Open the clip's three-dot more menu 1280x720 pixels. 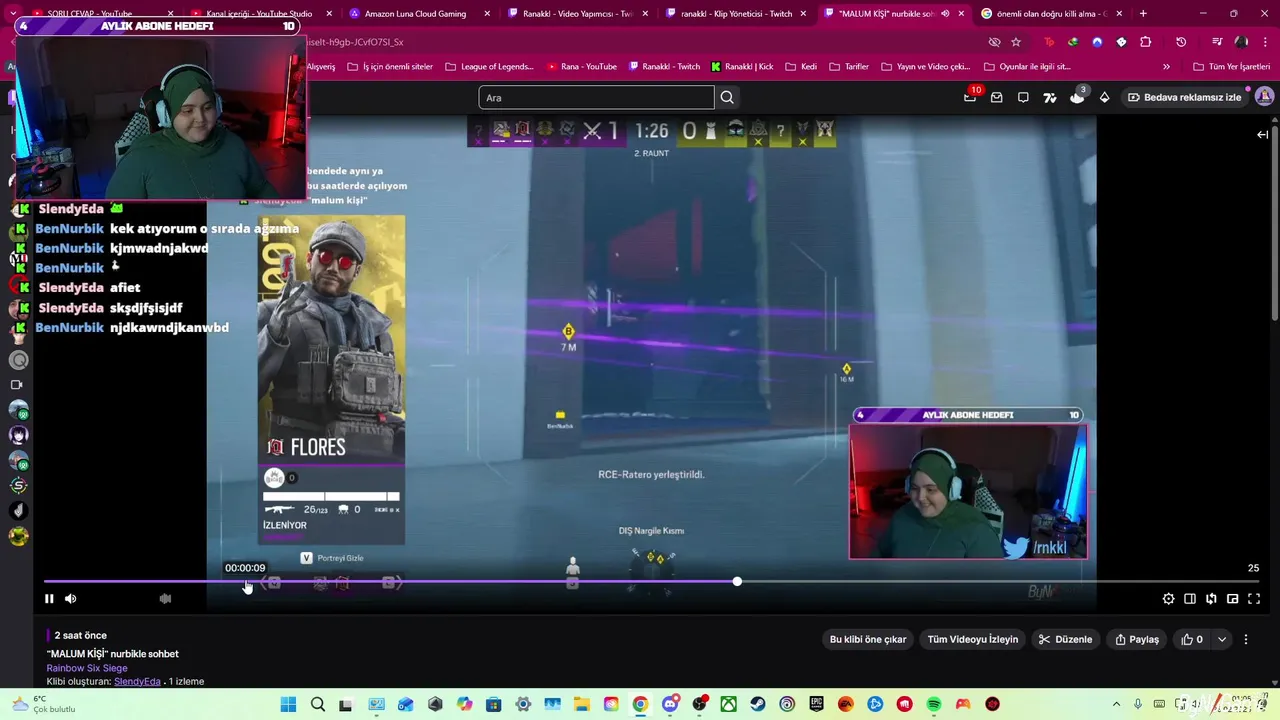coord(1246,639)
